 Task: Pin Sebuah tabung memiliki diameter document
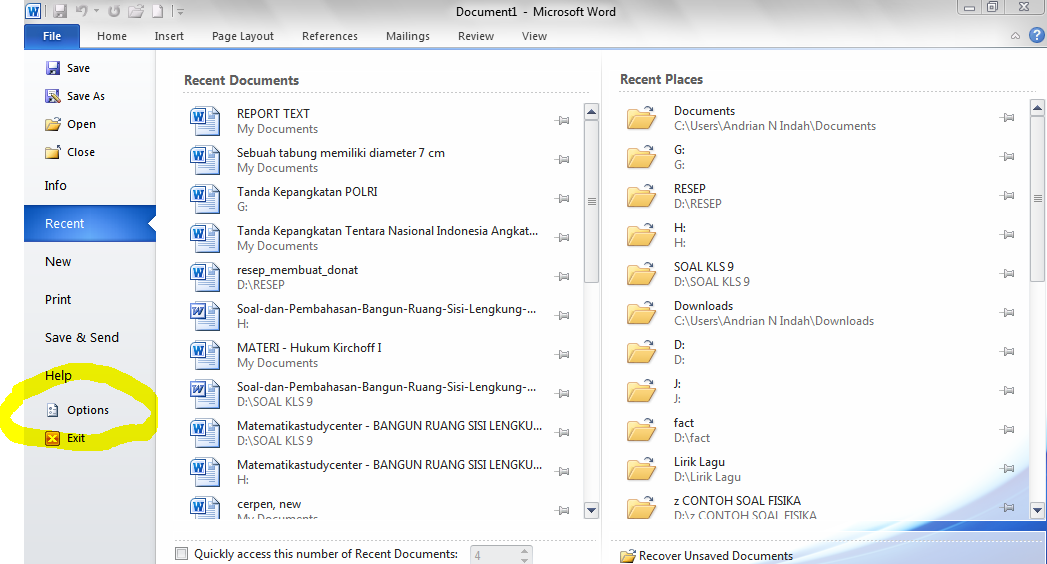(x=562, y=160)
